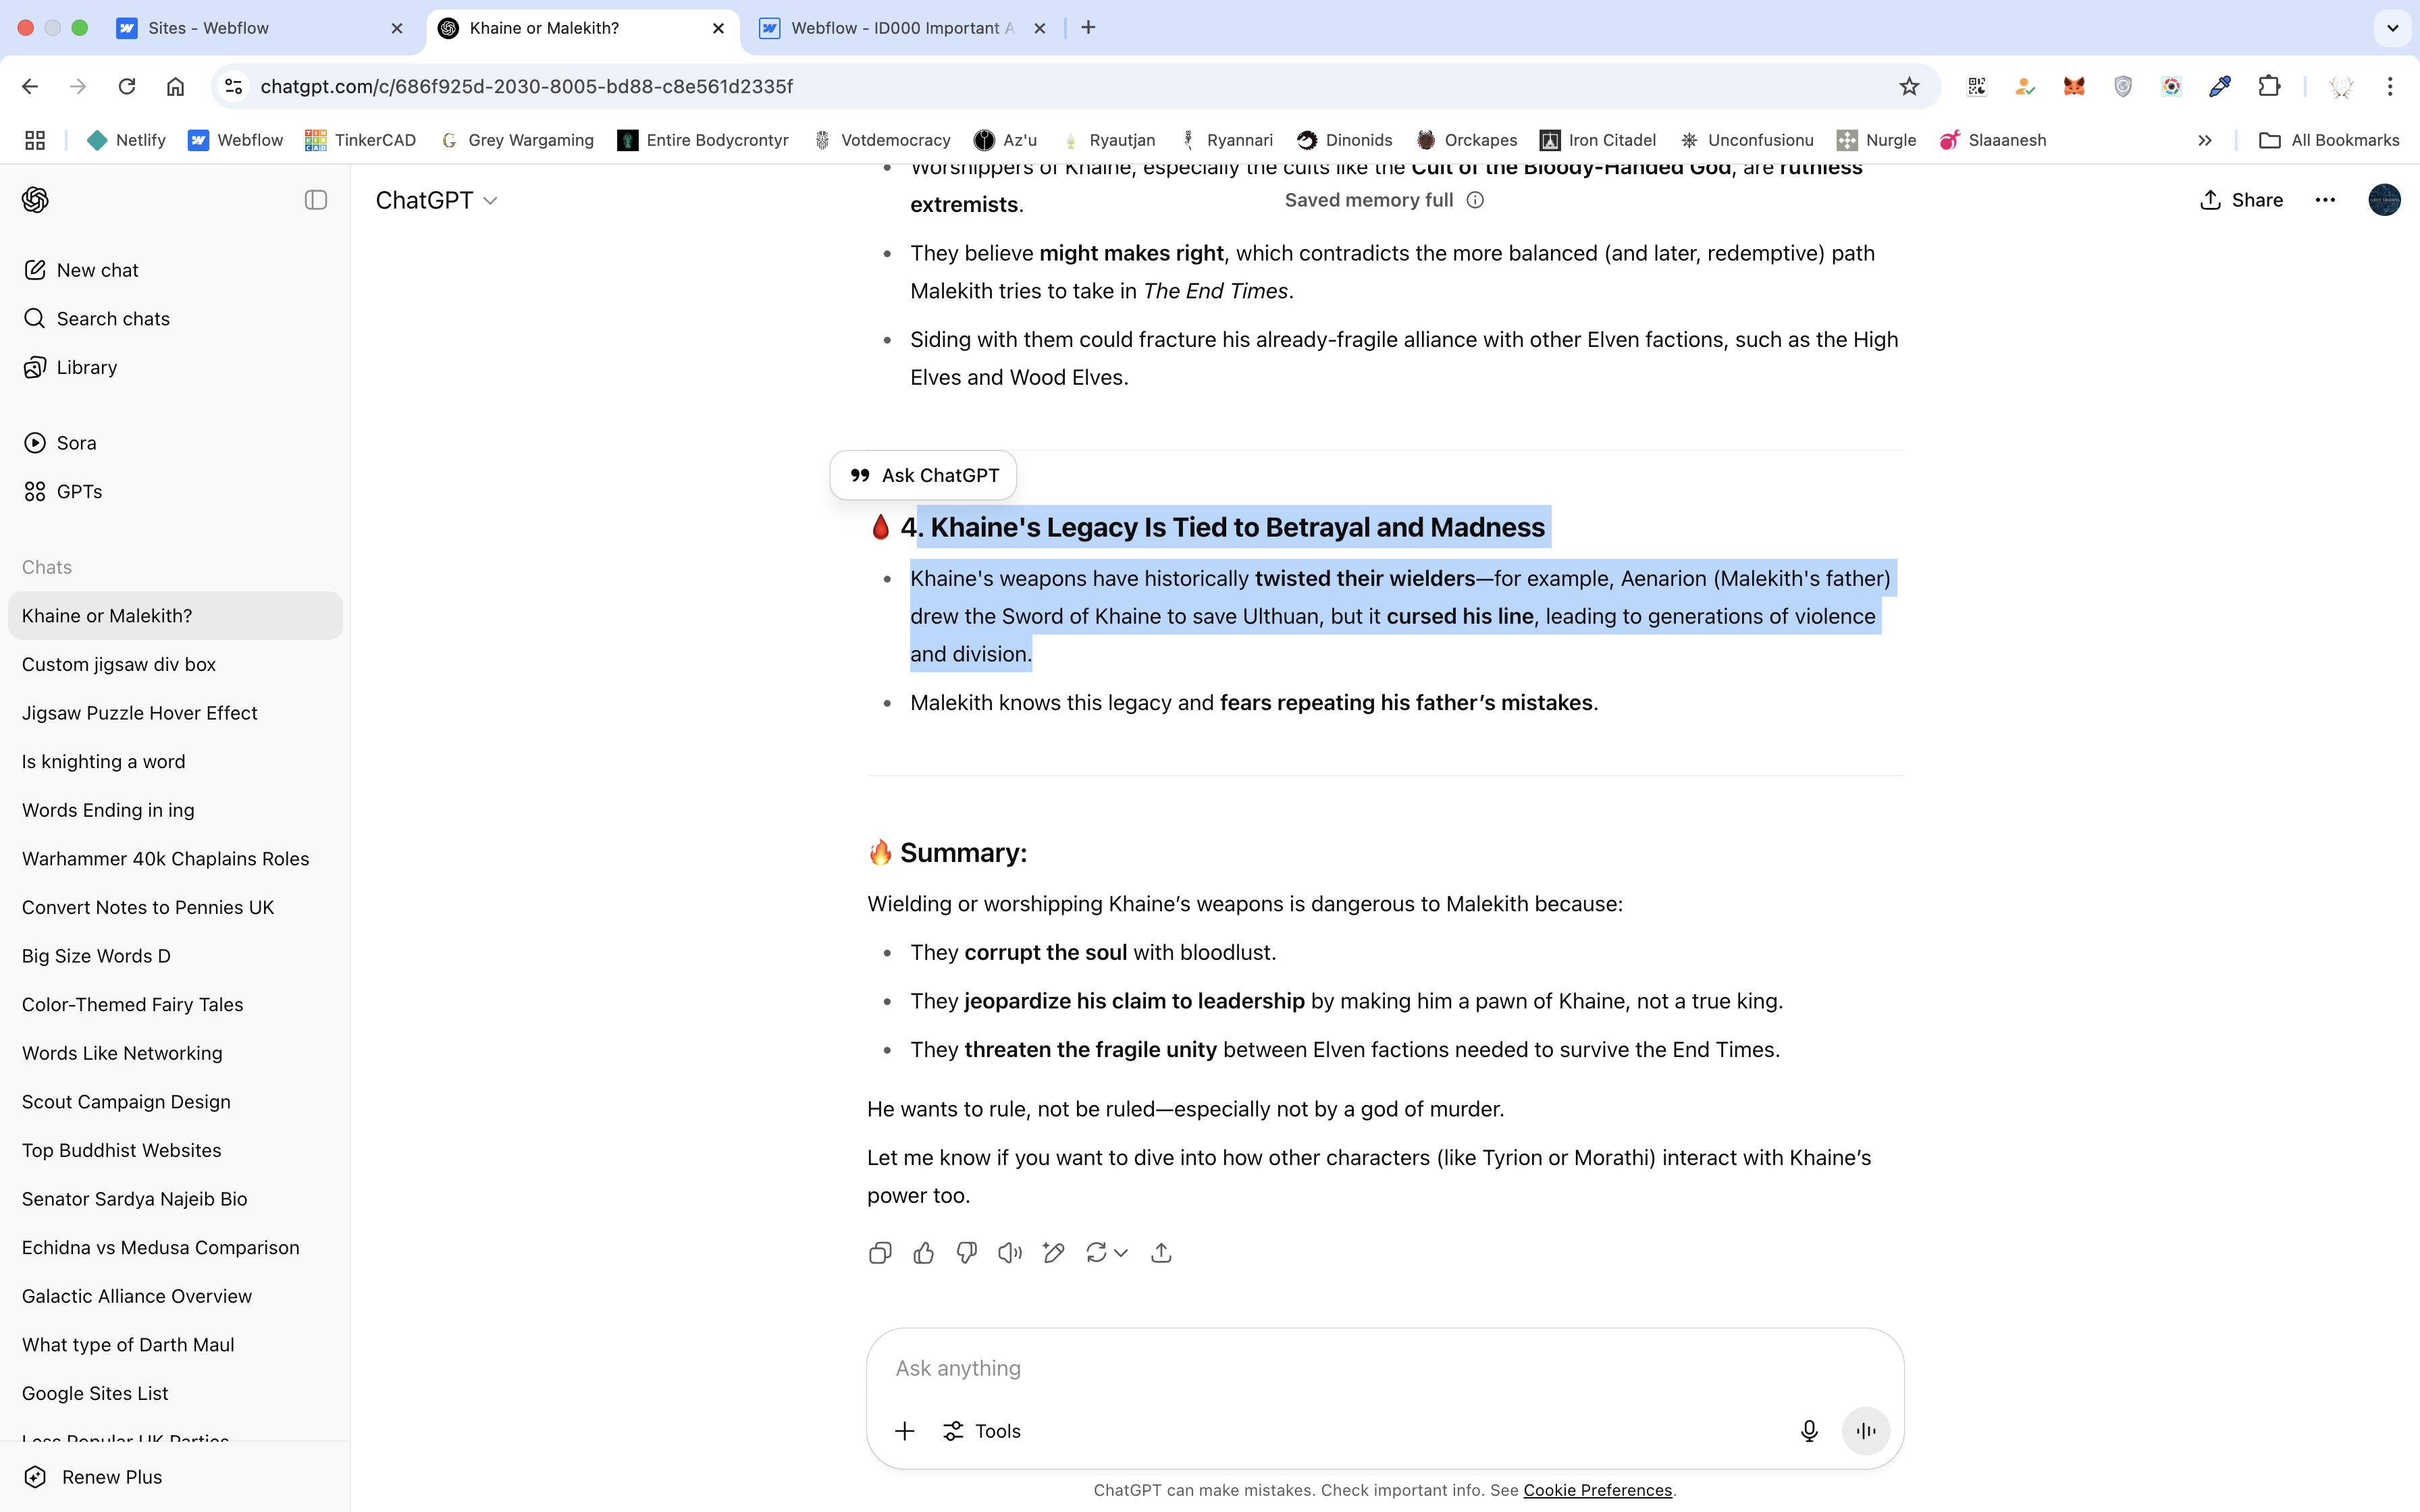Start voice mode with waveform icon
2420x1512 pixels.
coord(1865,1431)
